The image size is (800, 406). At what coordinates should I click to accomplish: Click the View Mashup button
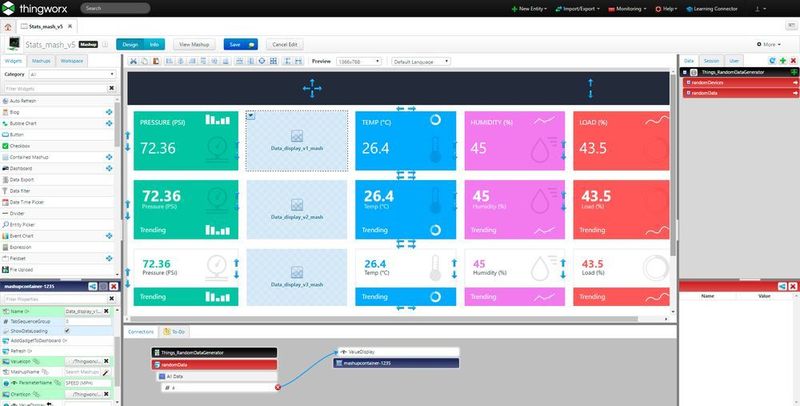point(194,44)
